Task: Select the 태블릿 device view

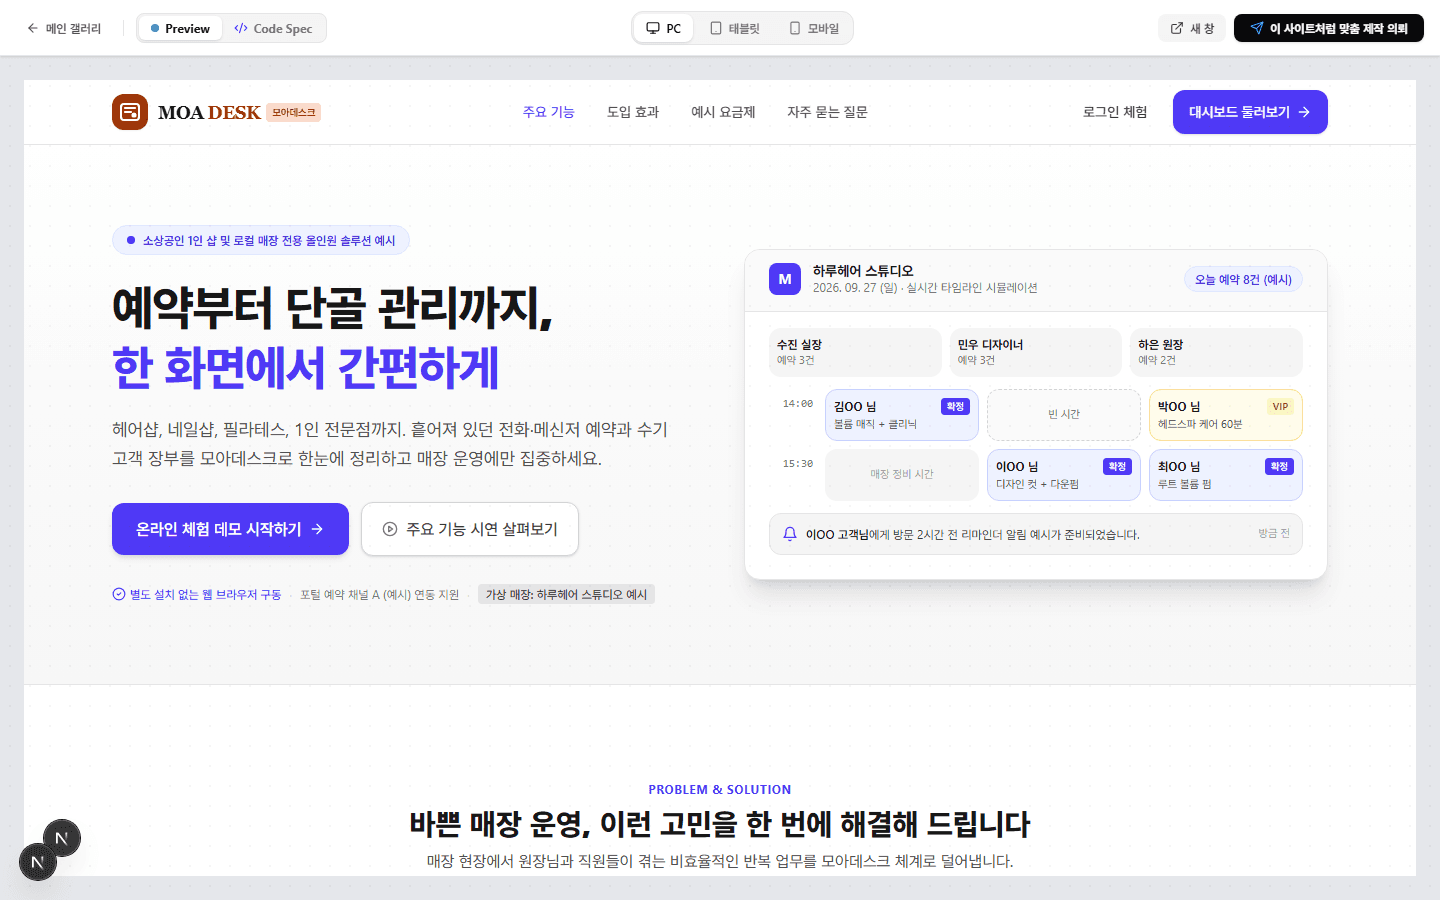Action: tap(735, 28)
